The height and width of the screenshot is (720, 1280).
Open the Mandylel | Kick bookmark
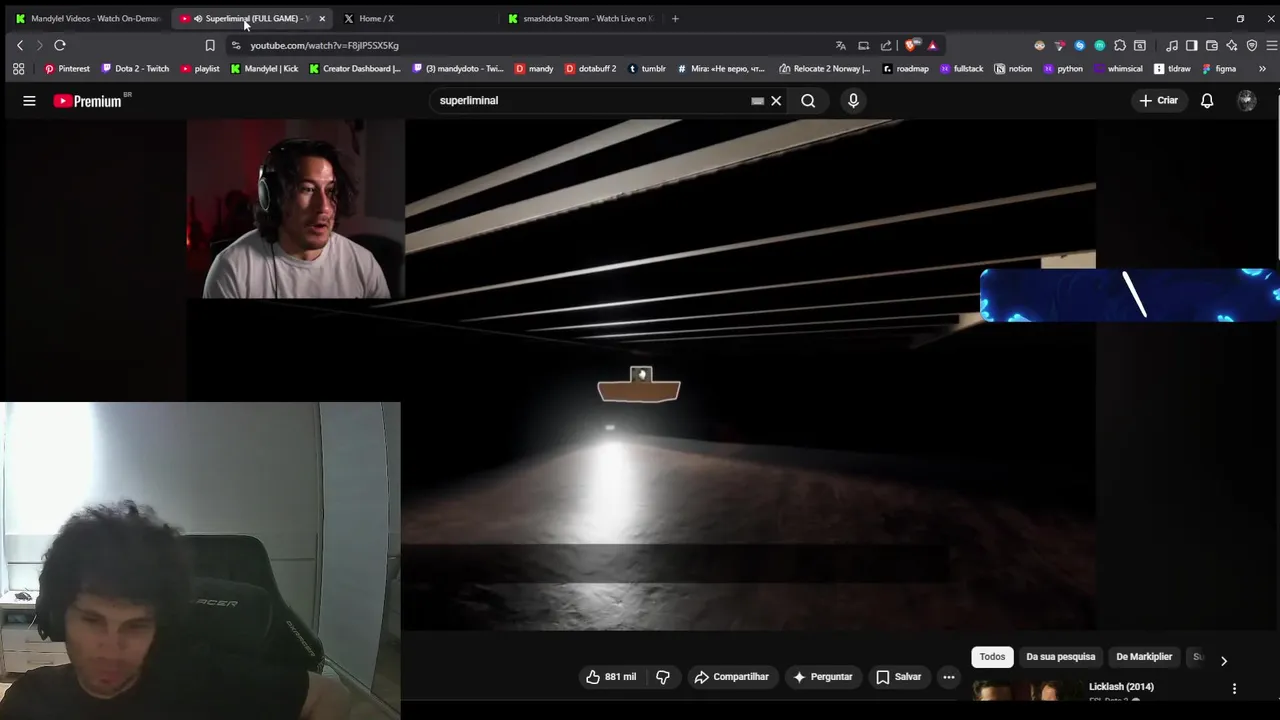coord(264,69)
